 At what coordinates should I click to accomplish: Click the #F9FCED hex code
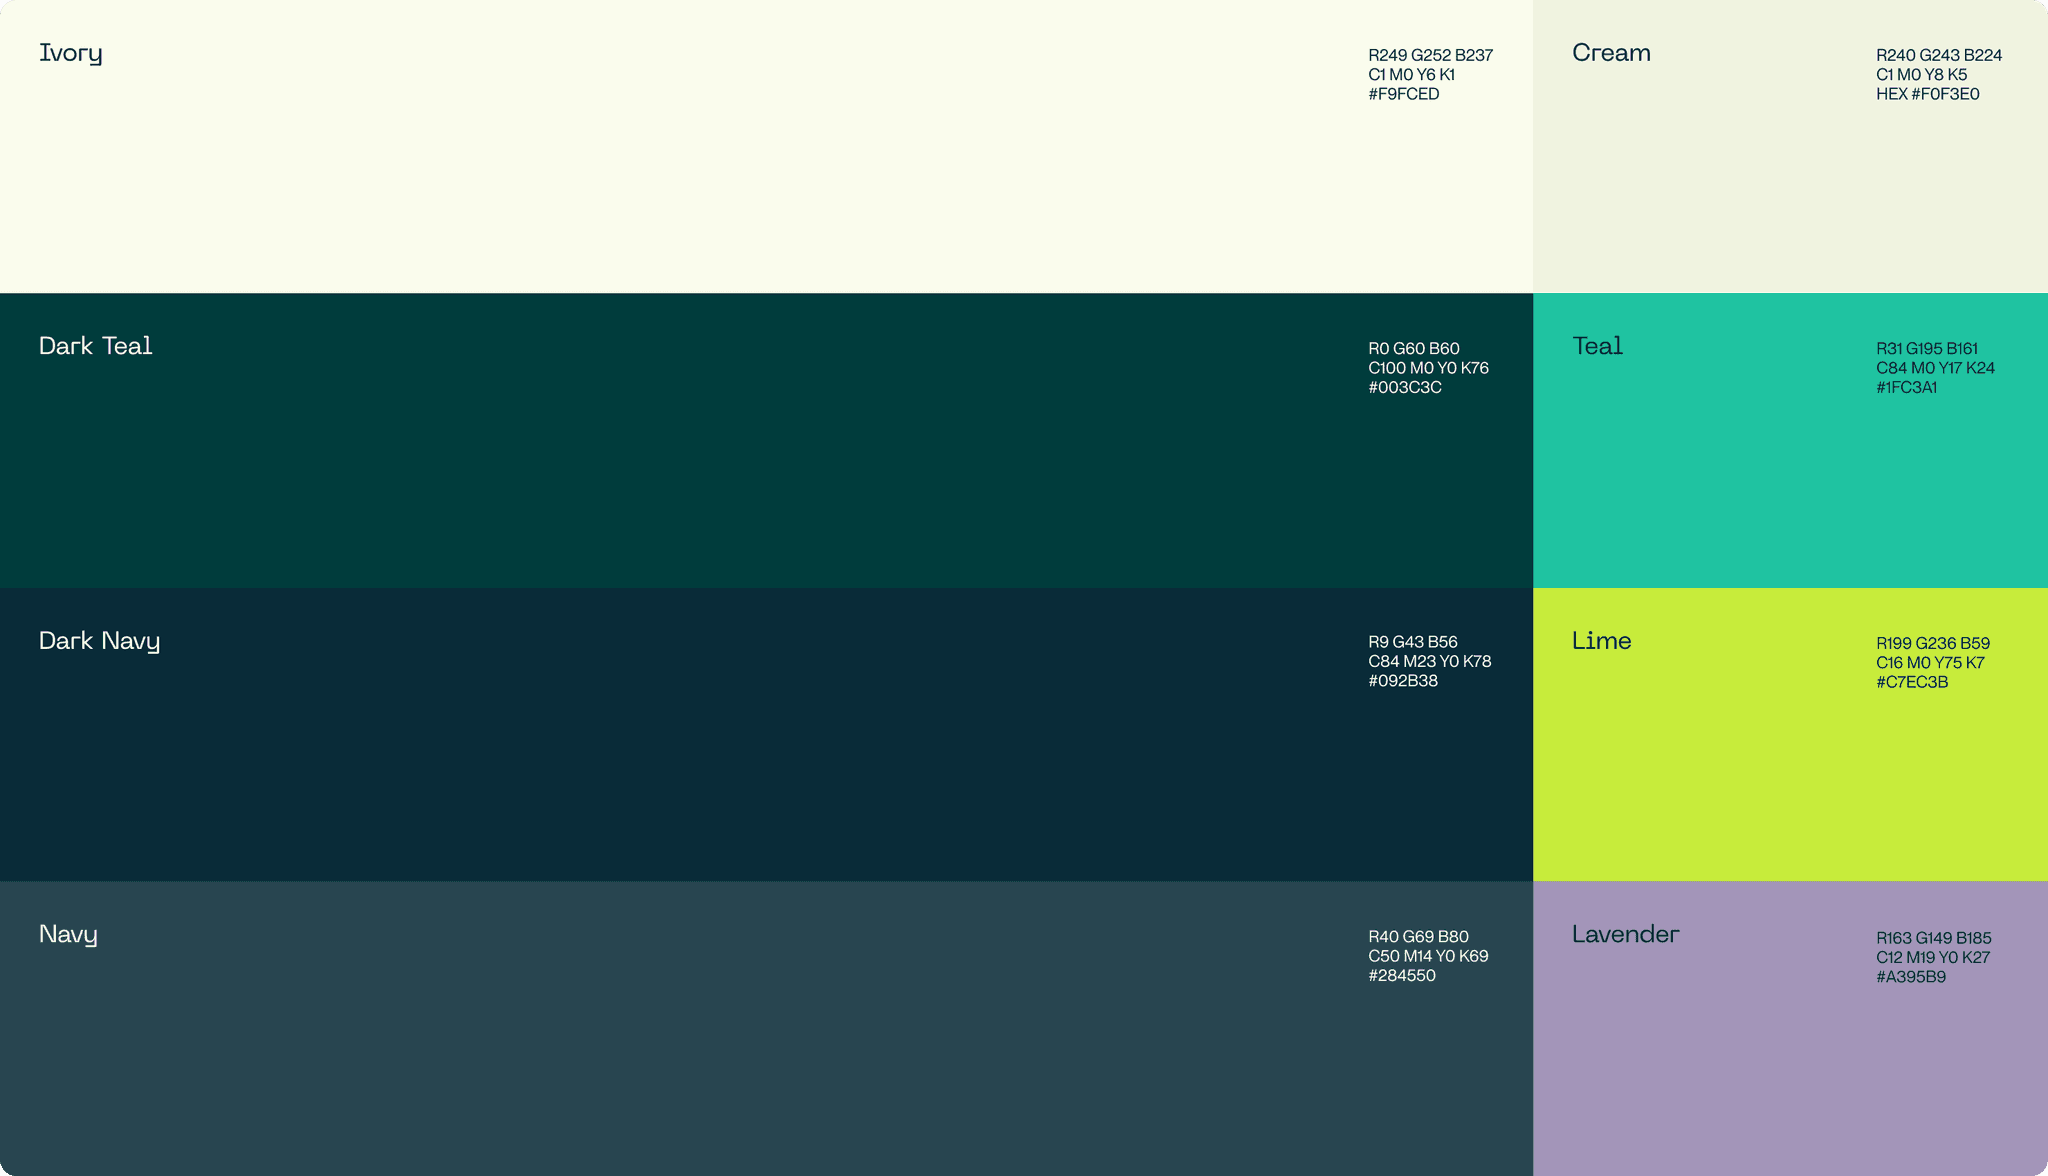[1403, 94]
